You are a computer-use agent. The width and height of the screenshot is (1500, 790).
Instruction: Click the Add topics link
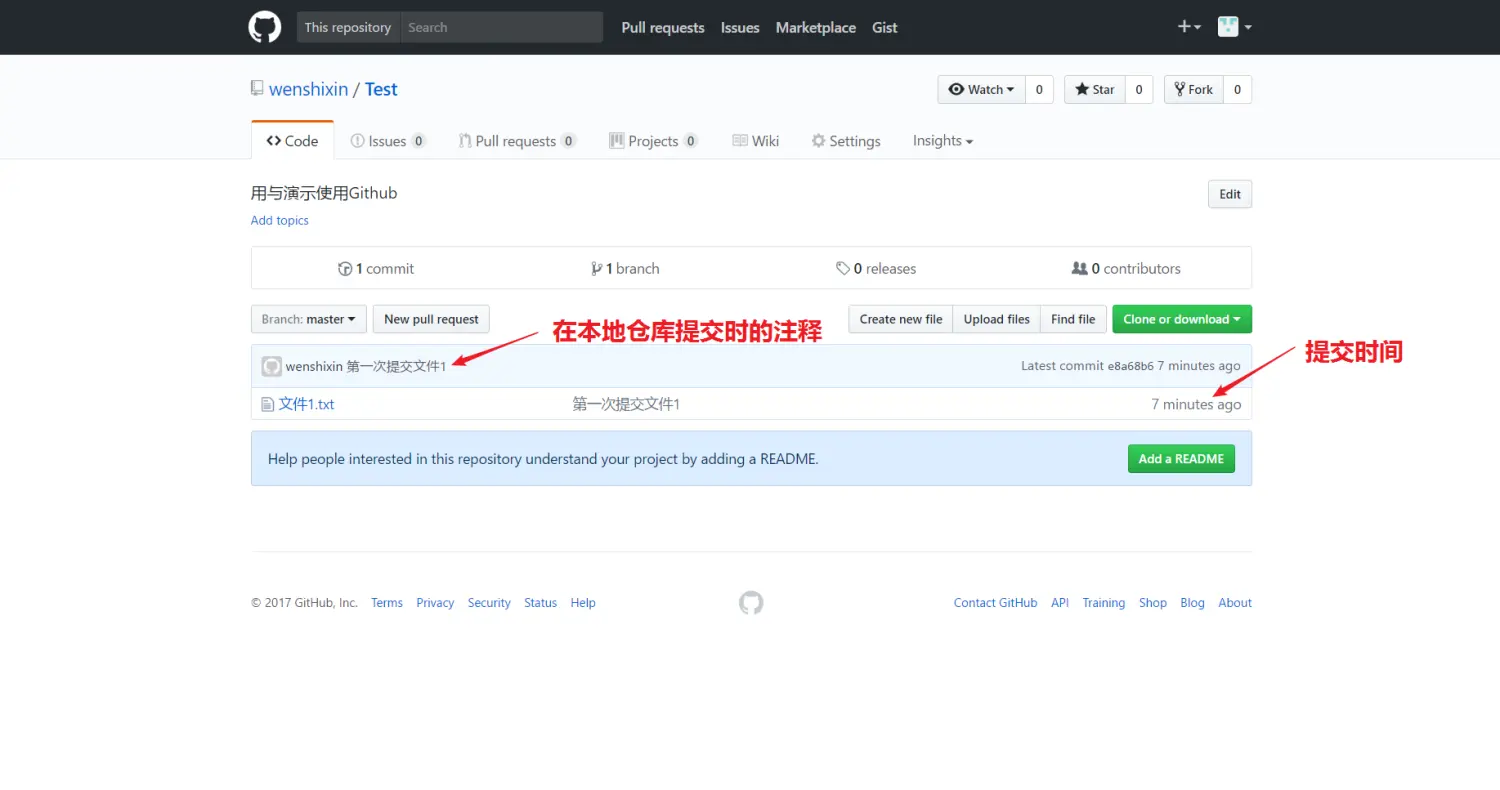(x=280, y=220)
